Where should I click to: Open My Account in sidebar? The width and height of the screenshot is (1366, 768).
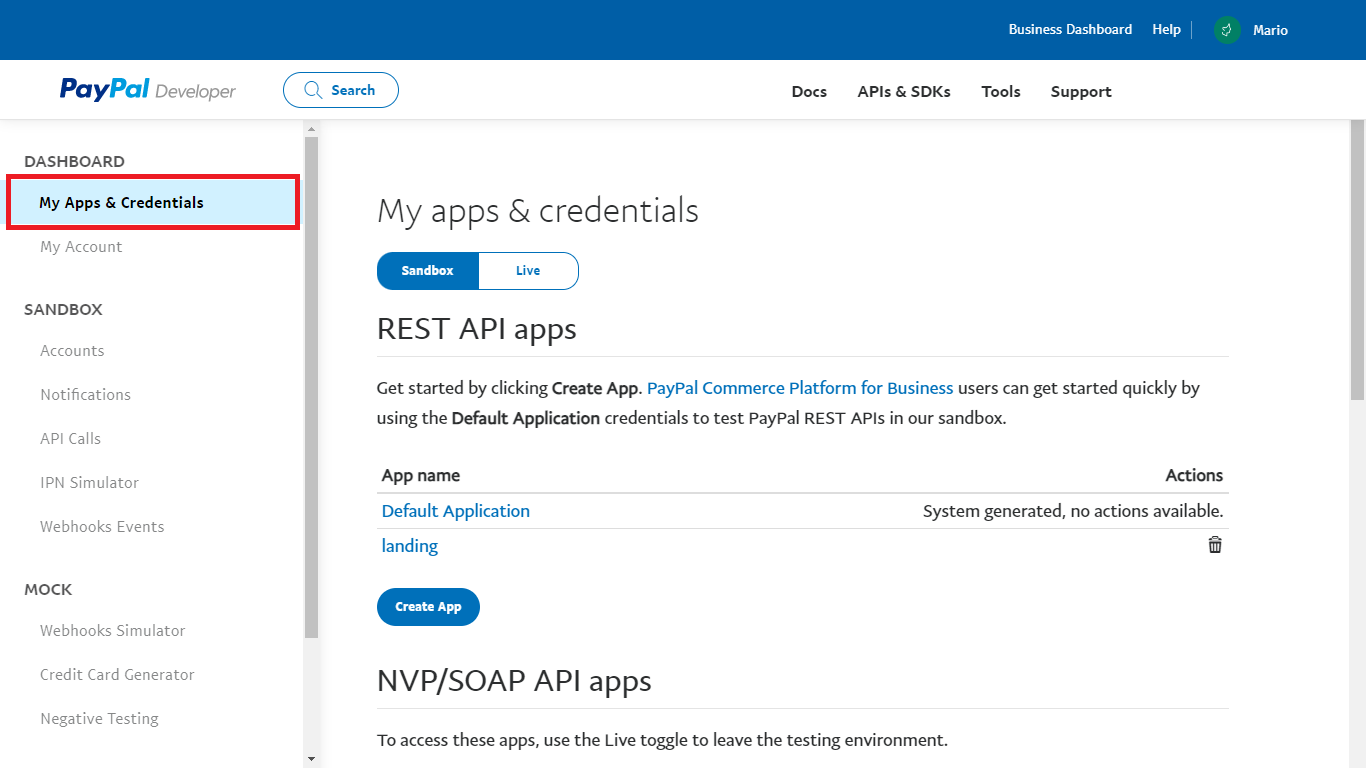[x=81, y=247]
